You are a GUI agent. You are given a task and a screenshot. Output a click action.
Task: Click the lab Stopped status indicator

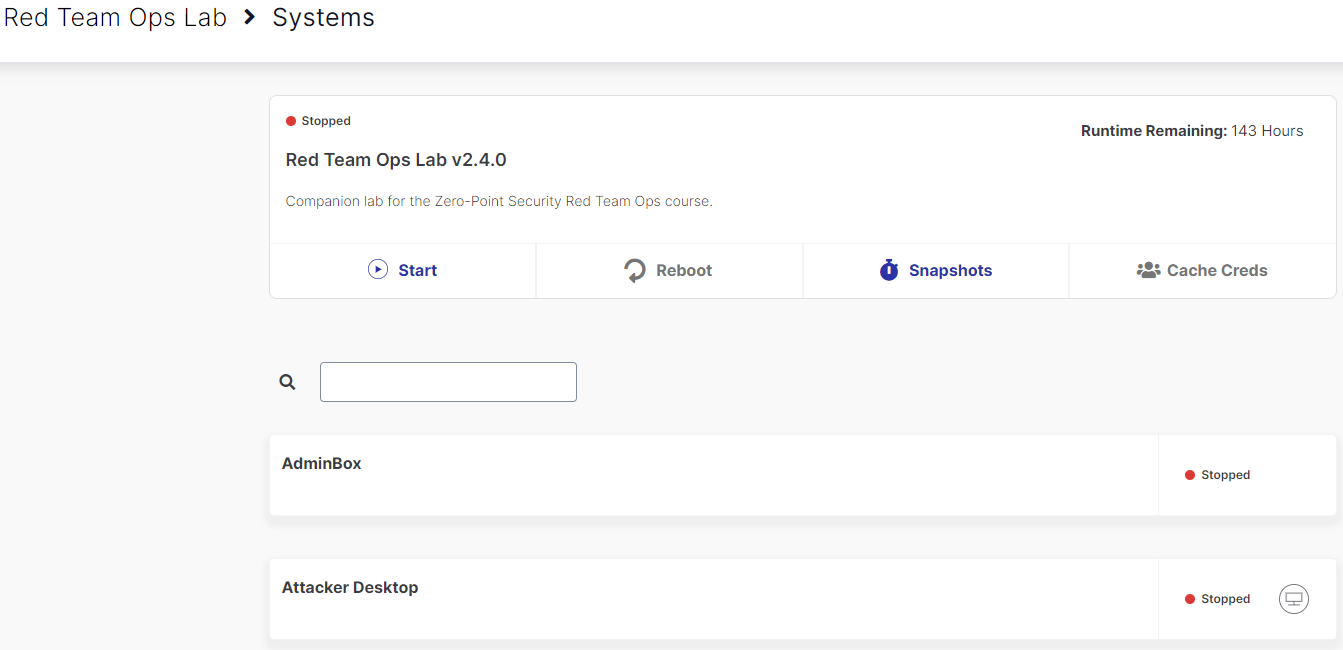(x=318, y=121)
